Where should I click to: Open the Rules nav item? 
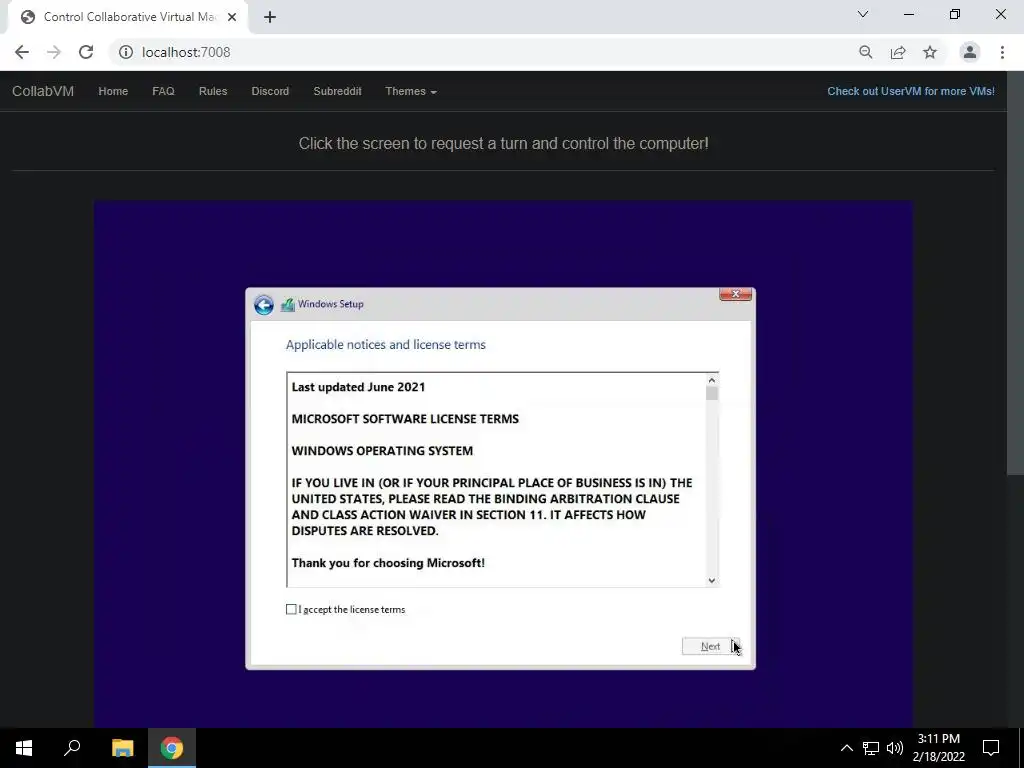point(213,91)
